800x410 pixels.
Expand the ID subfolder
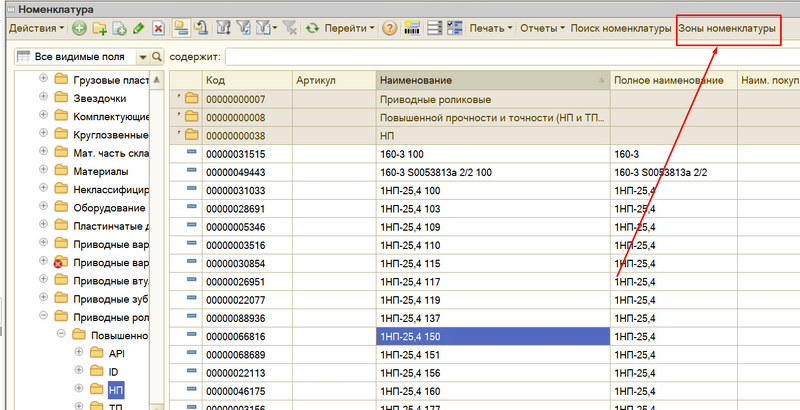[79, 371]
